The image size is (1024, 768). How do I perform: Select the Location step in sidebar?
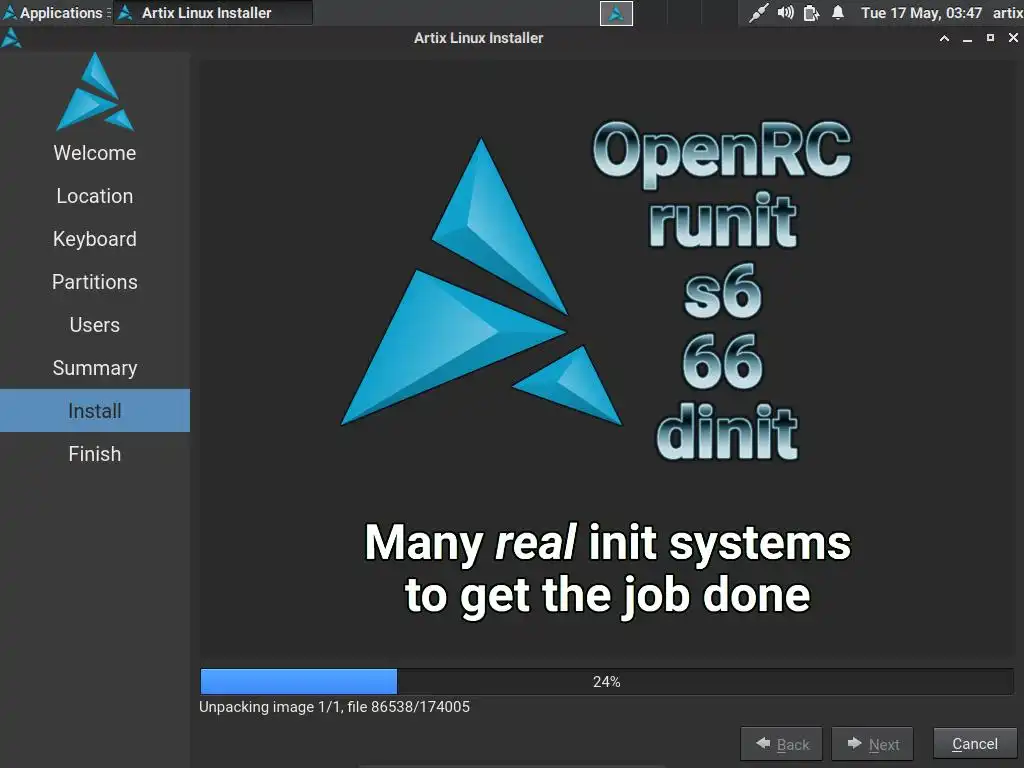(95, 196)
